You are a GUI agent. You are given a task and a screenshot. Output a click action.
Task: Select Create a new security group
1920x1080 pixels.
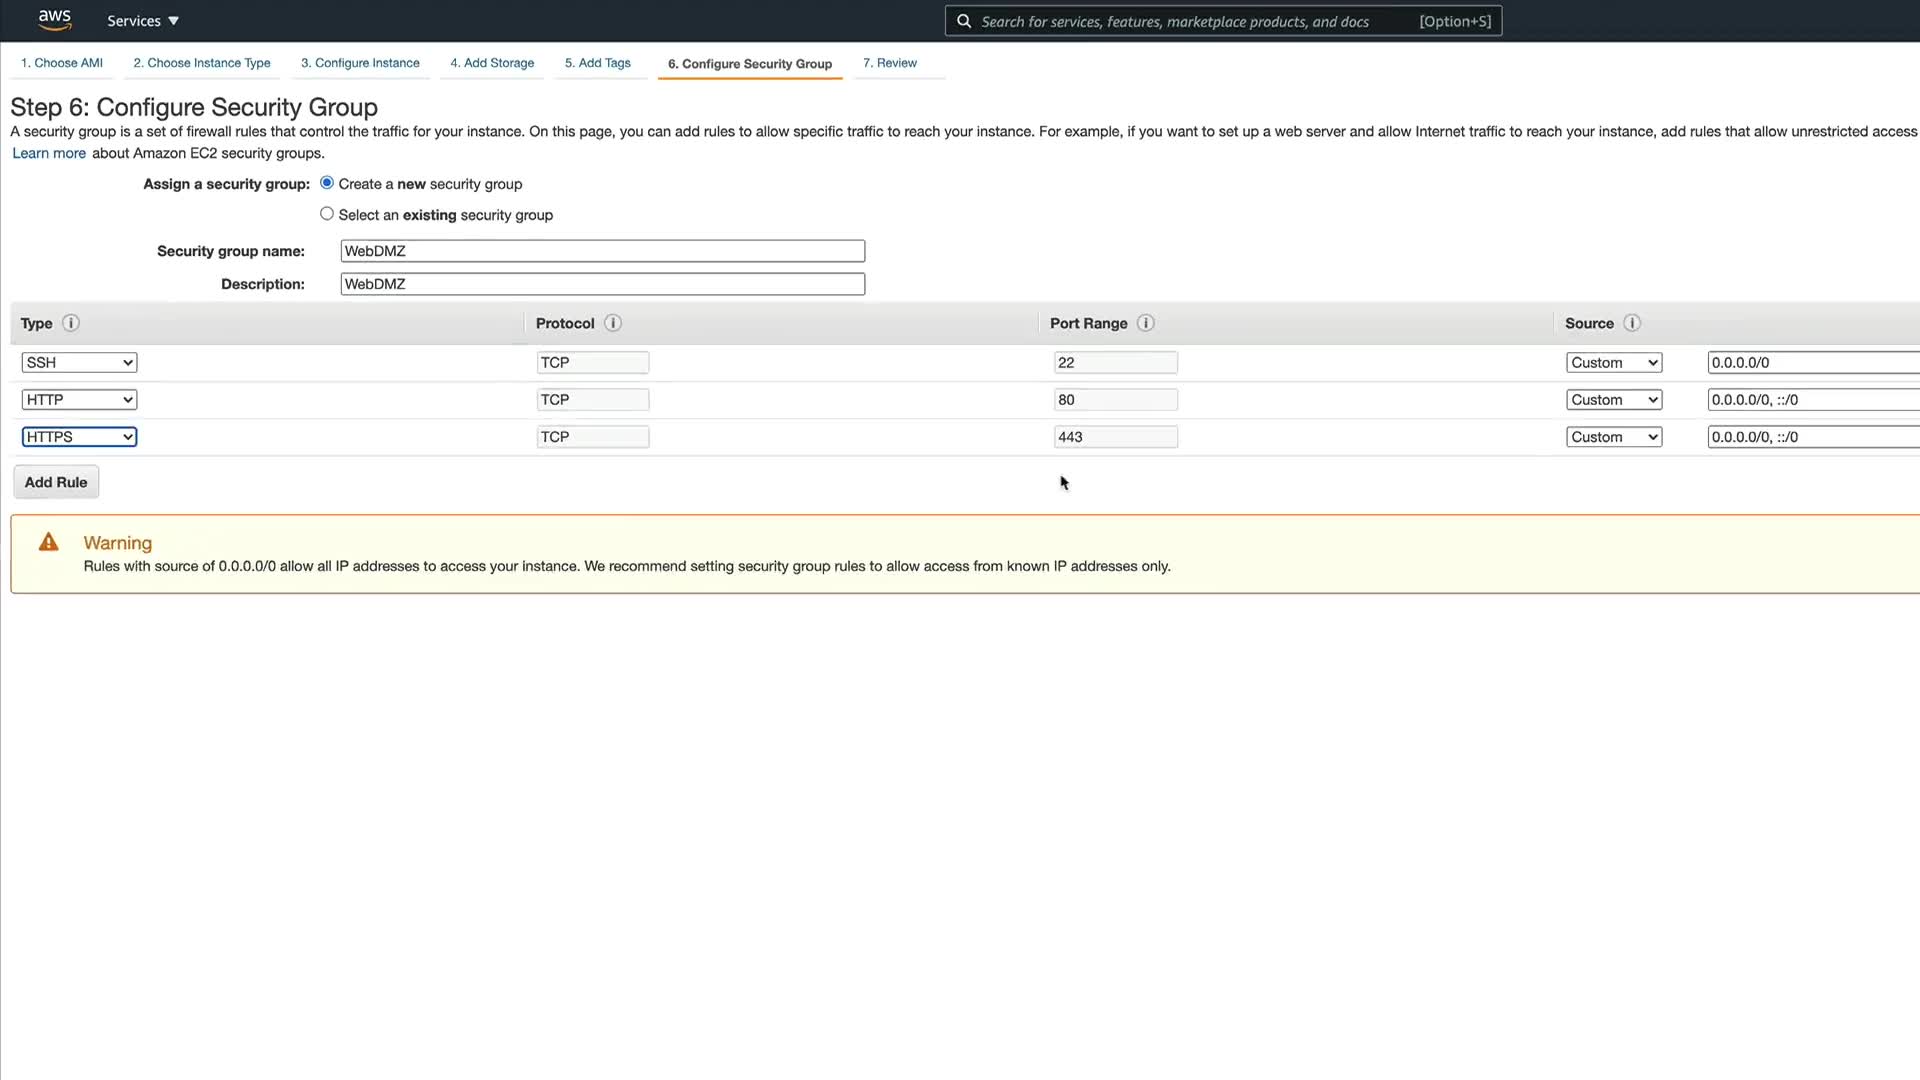point(327,183)
